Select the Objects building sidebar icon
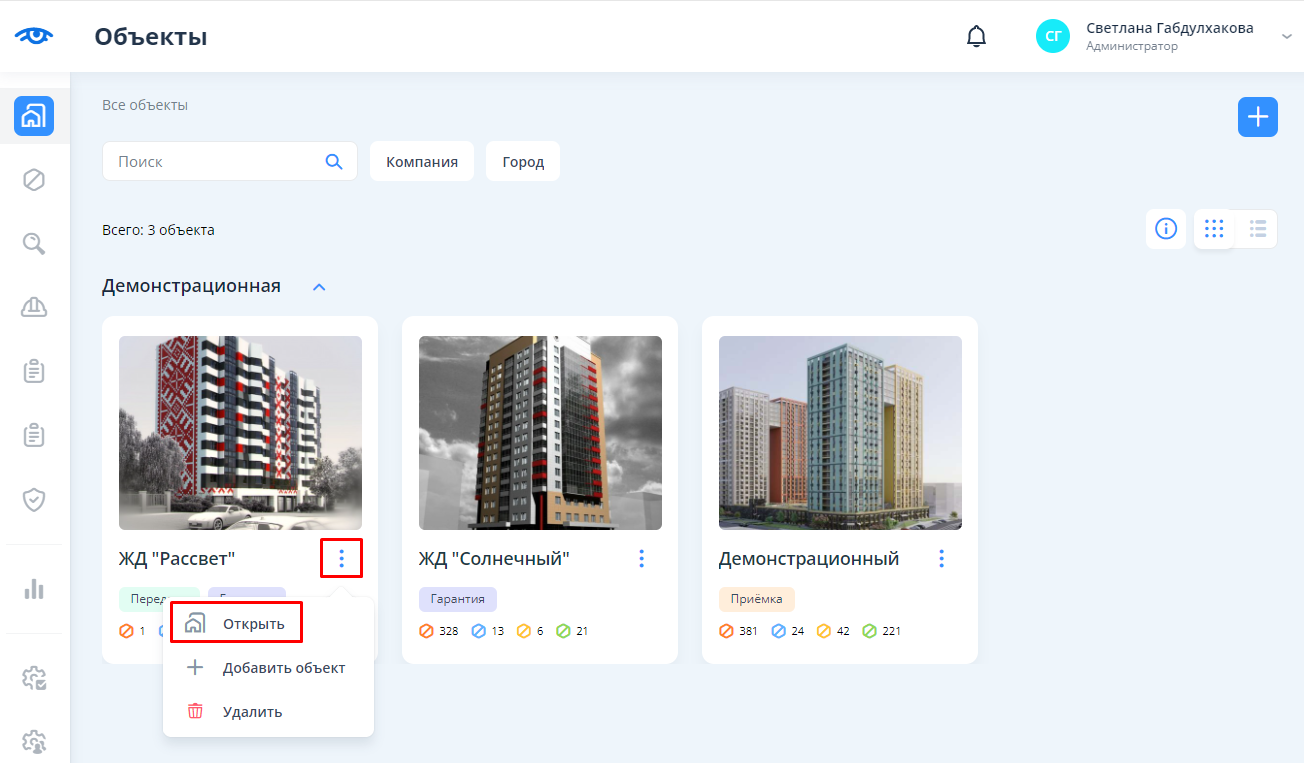1304x763 pixels. [x=34, y=116]
